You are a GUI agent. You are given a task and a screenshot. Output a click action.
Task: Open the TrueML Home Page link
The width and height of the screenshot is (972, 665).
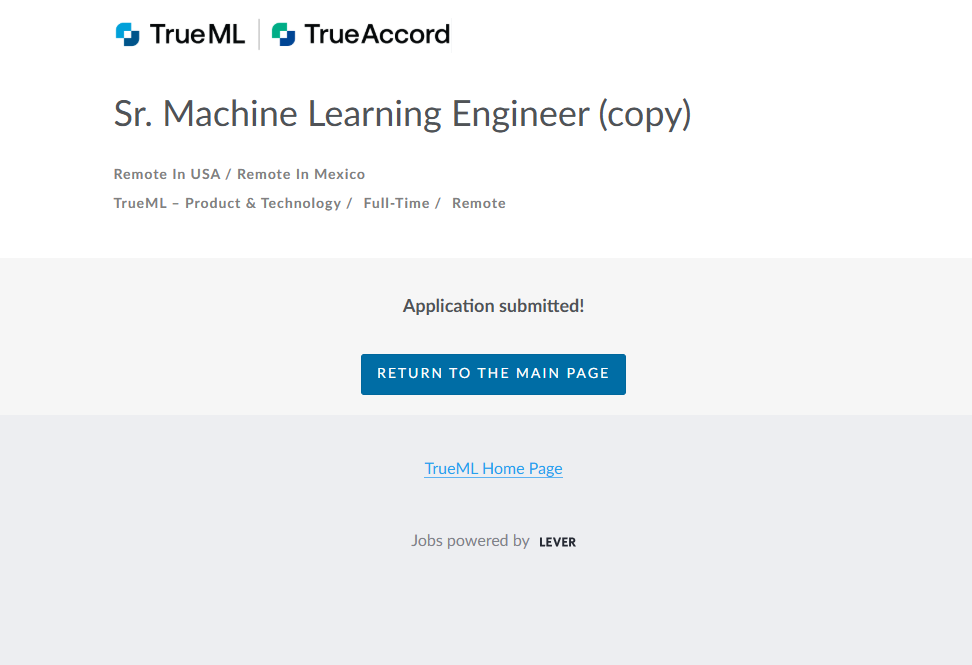tap(493, 468)
